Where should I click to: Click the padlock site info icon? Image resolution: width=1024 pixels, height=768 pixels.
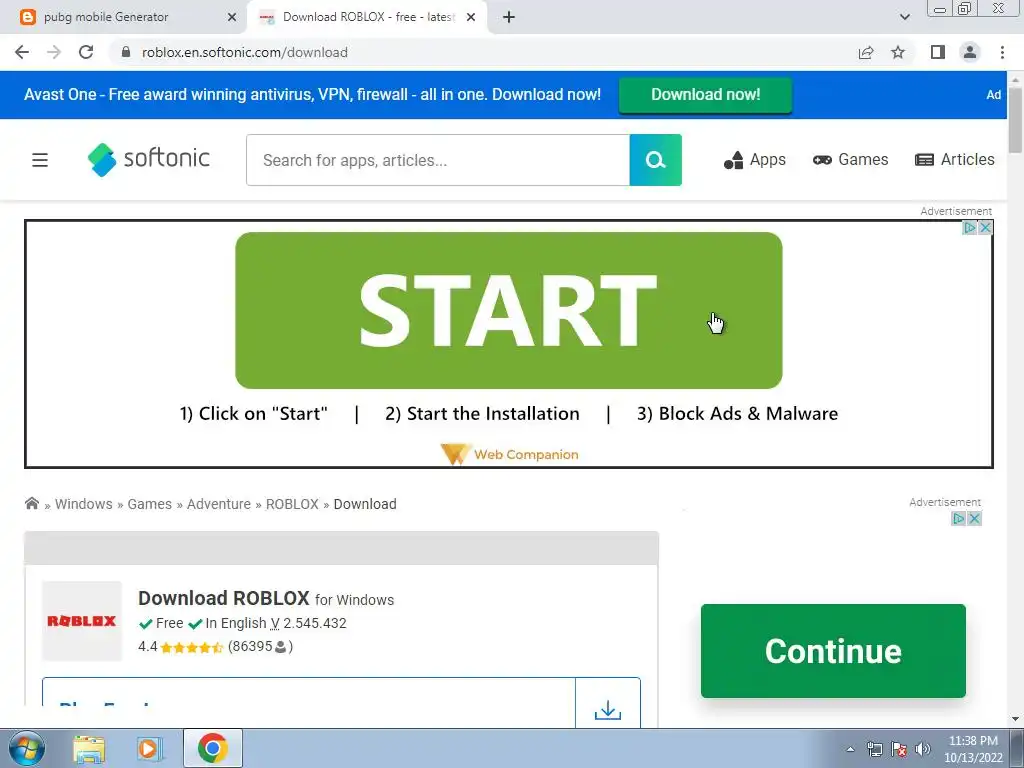point(126,52)
